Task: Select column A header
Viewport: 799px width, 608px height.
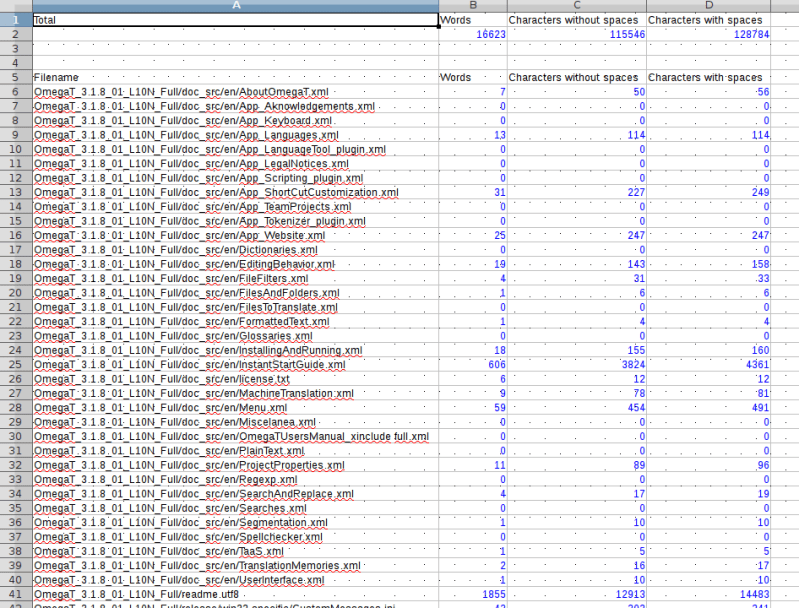Action: pos(235,6)
